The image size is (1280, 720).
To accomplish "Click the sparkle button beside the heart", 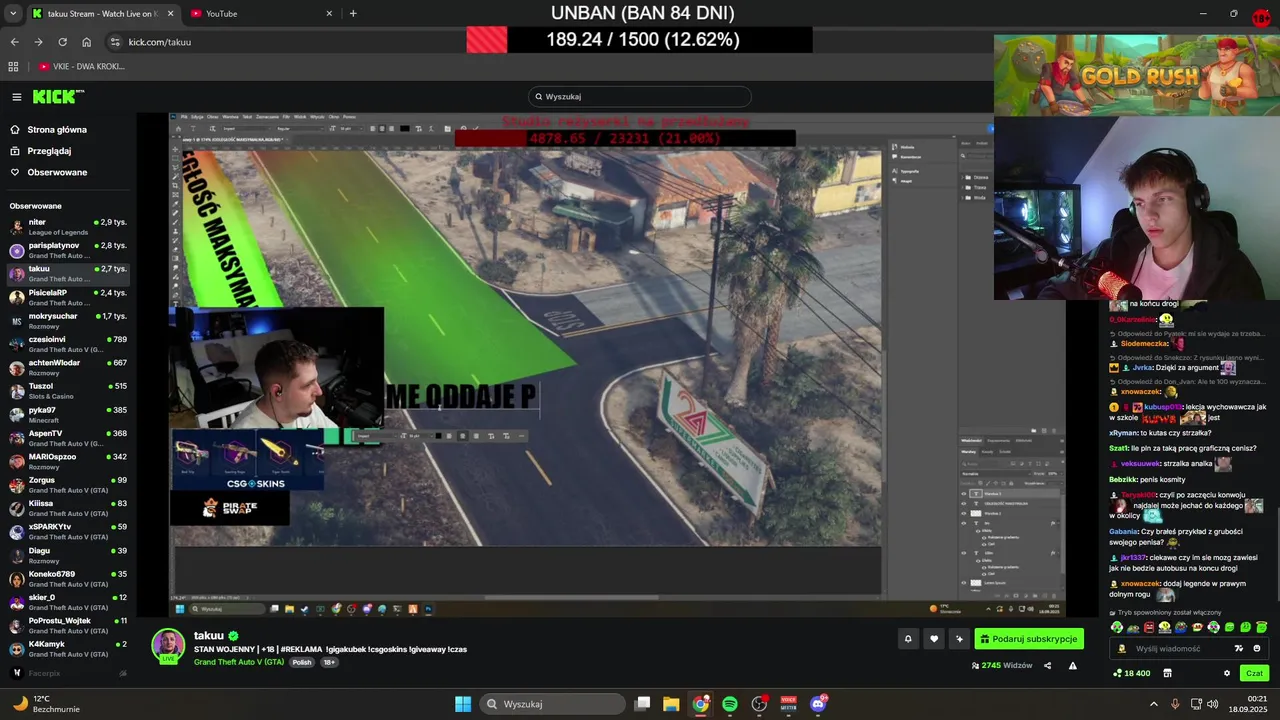I will click(x=960, y=639).
